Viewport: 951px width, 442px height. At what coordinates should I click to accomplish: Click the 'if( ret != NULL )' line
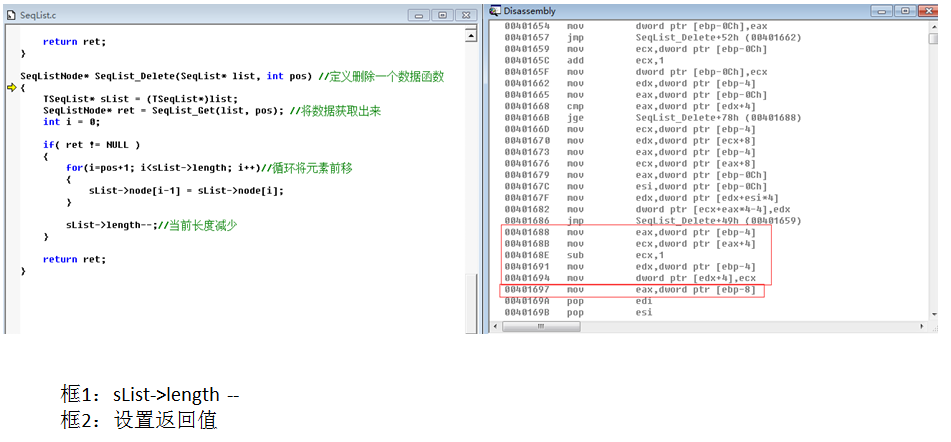(92, 145)
